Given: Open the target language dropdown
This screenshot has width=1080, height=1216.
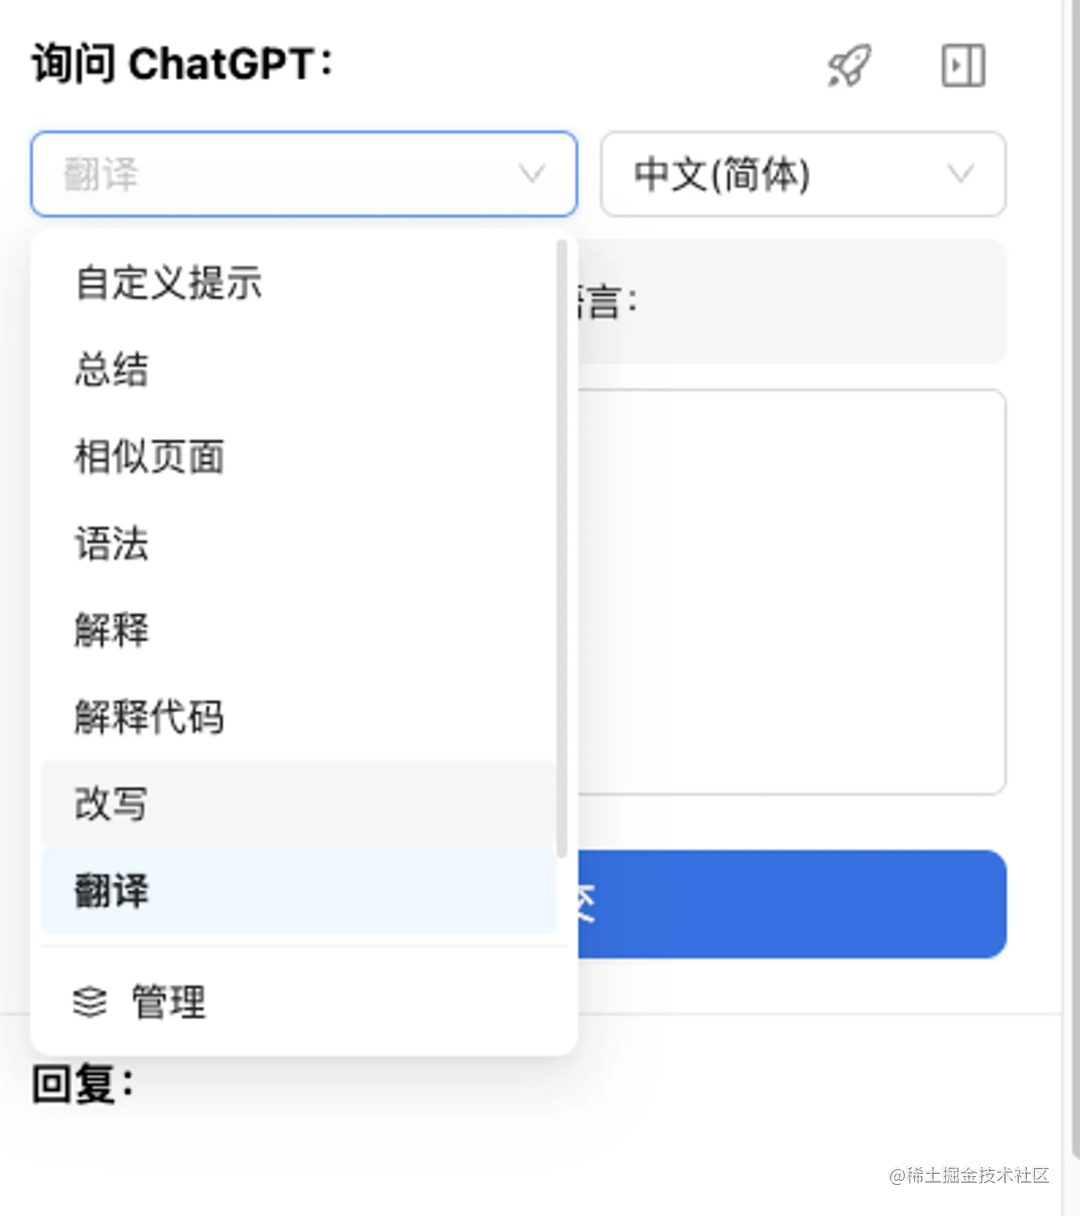Looking at the screenshot, I should [x=803, y=174].
